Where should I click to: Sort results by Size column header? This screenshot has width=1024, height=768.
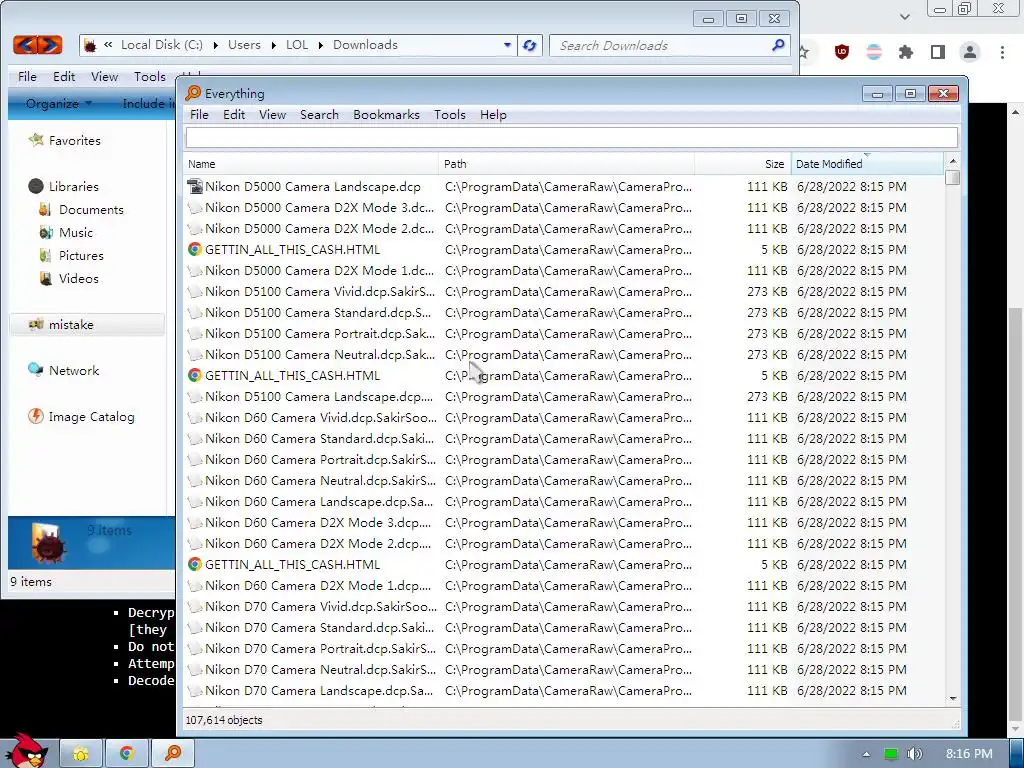point(743,164)
